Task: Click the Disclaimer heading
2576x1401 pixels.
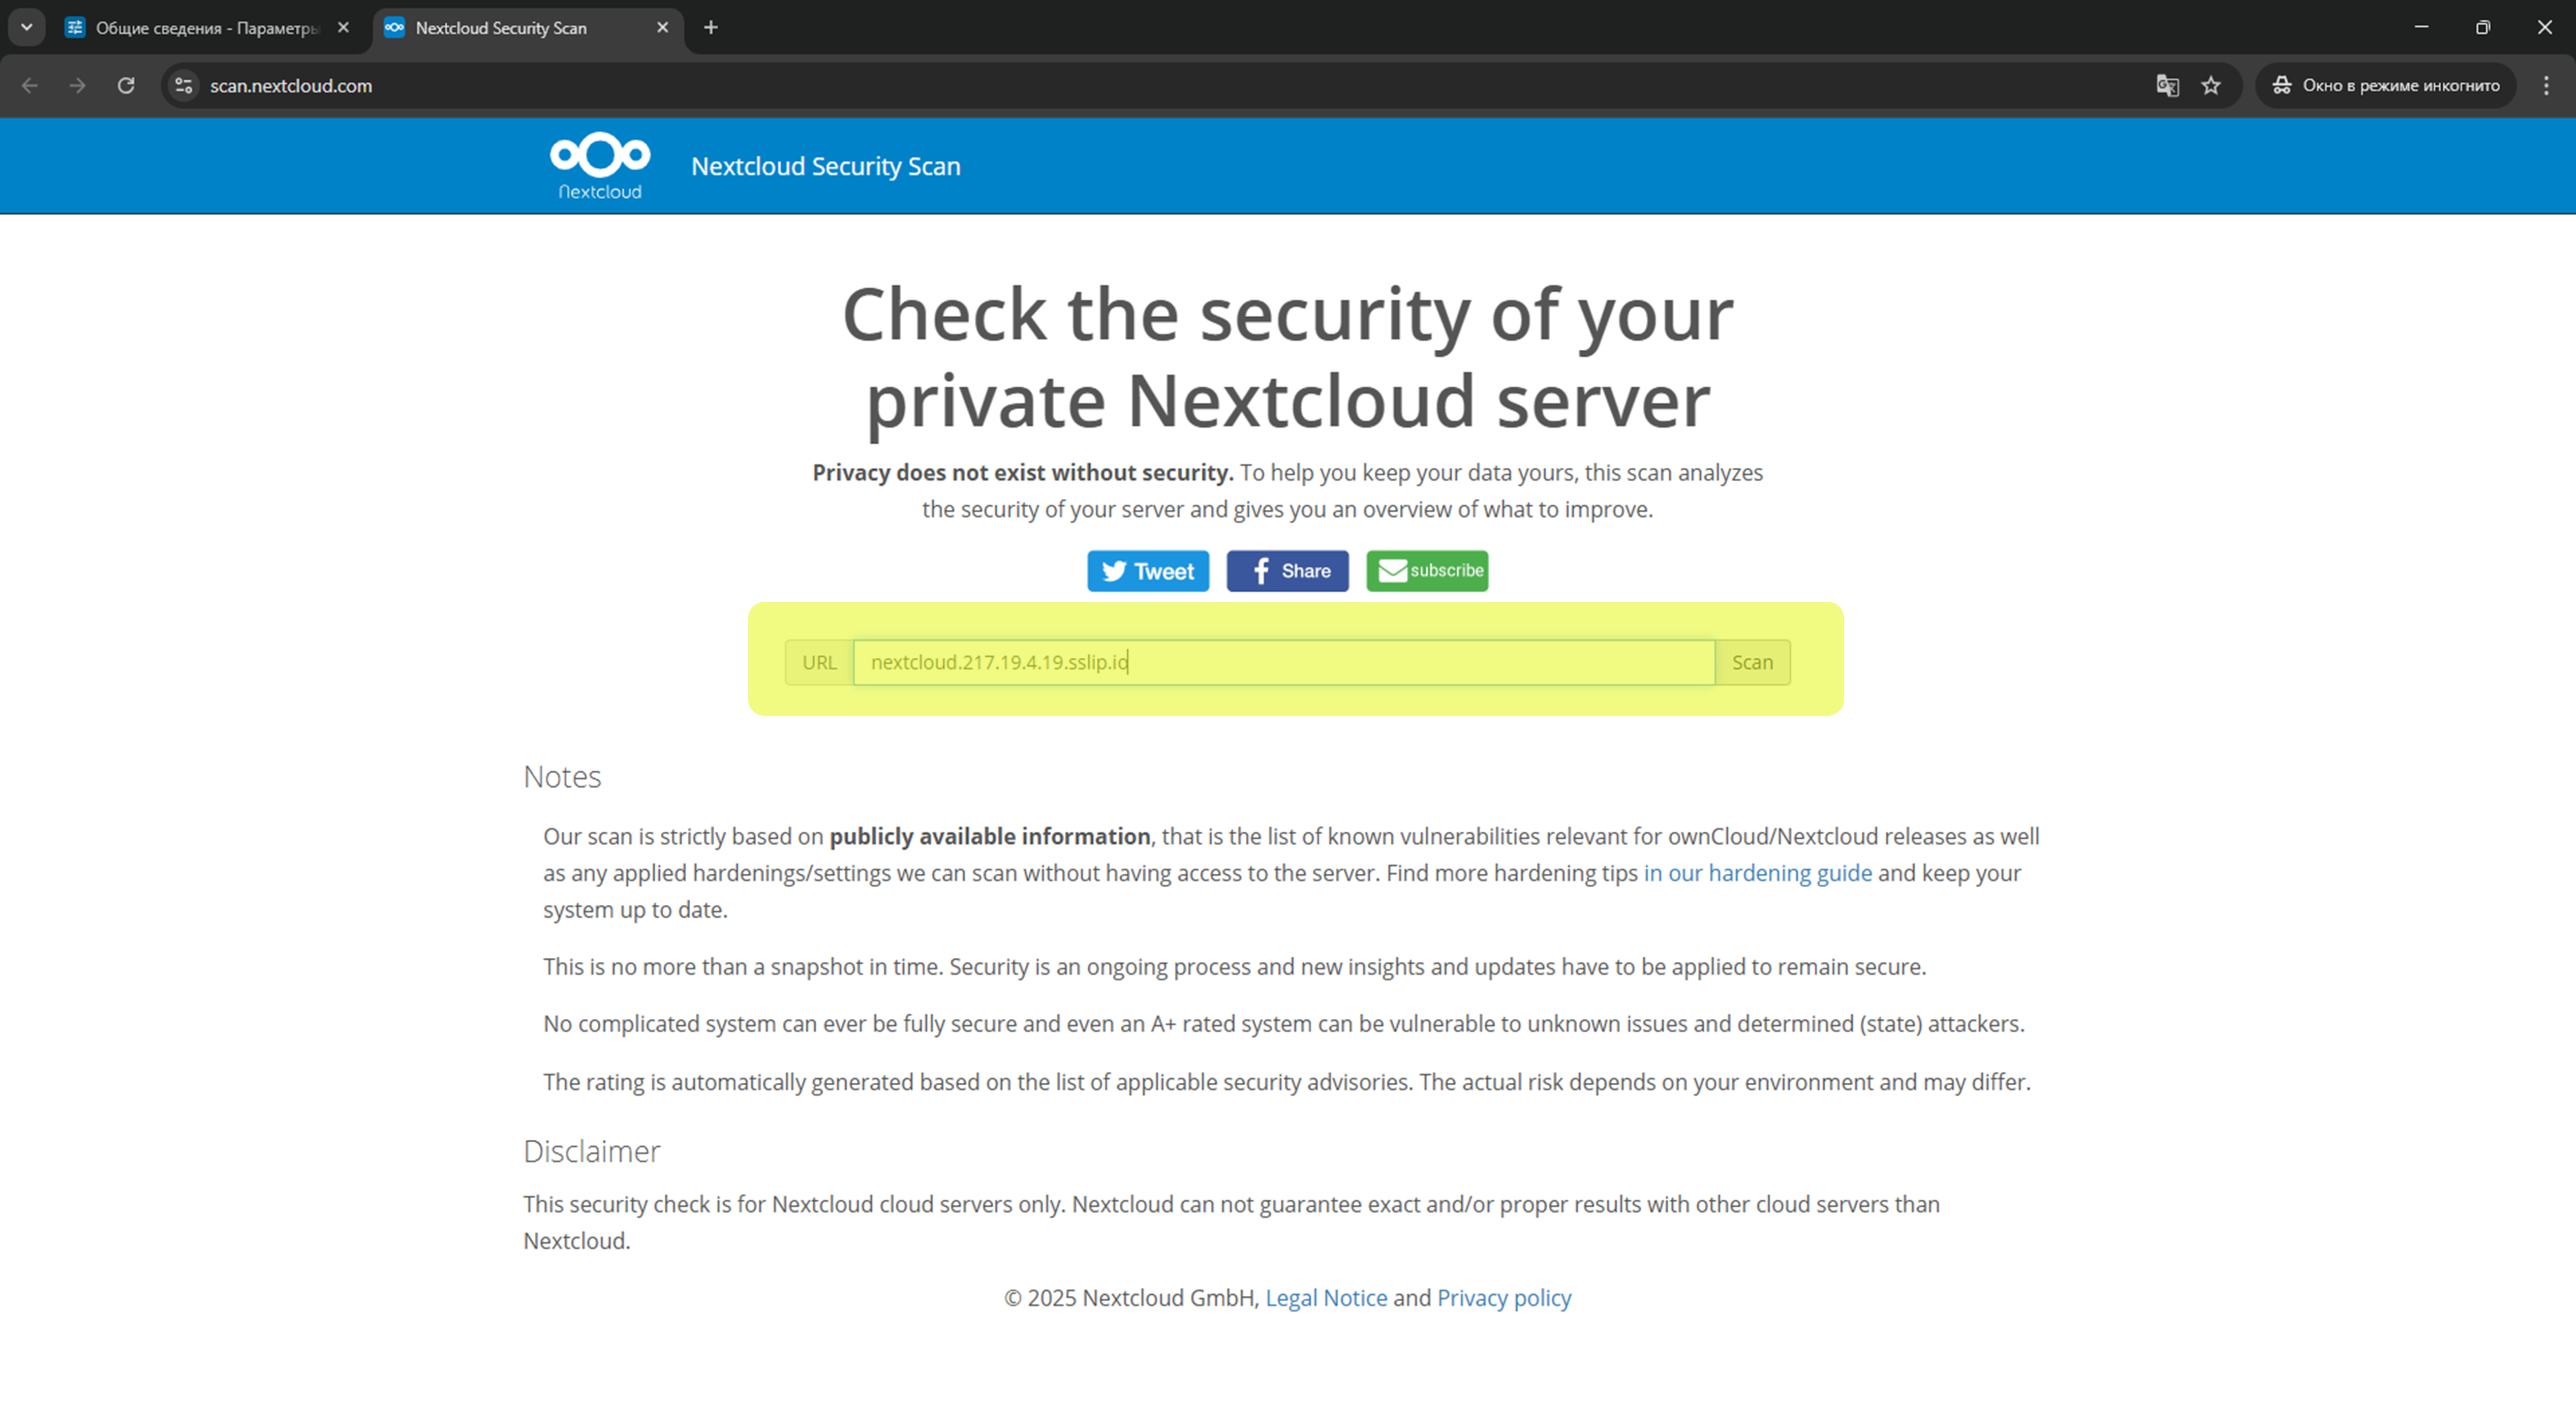Action: point(592,1151)
